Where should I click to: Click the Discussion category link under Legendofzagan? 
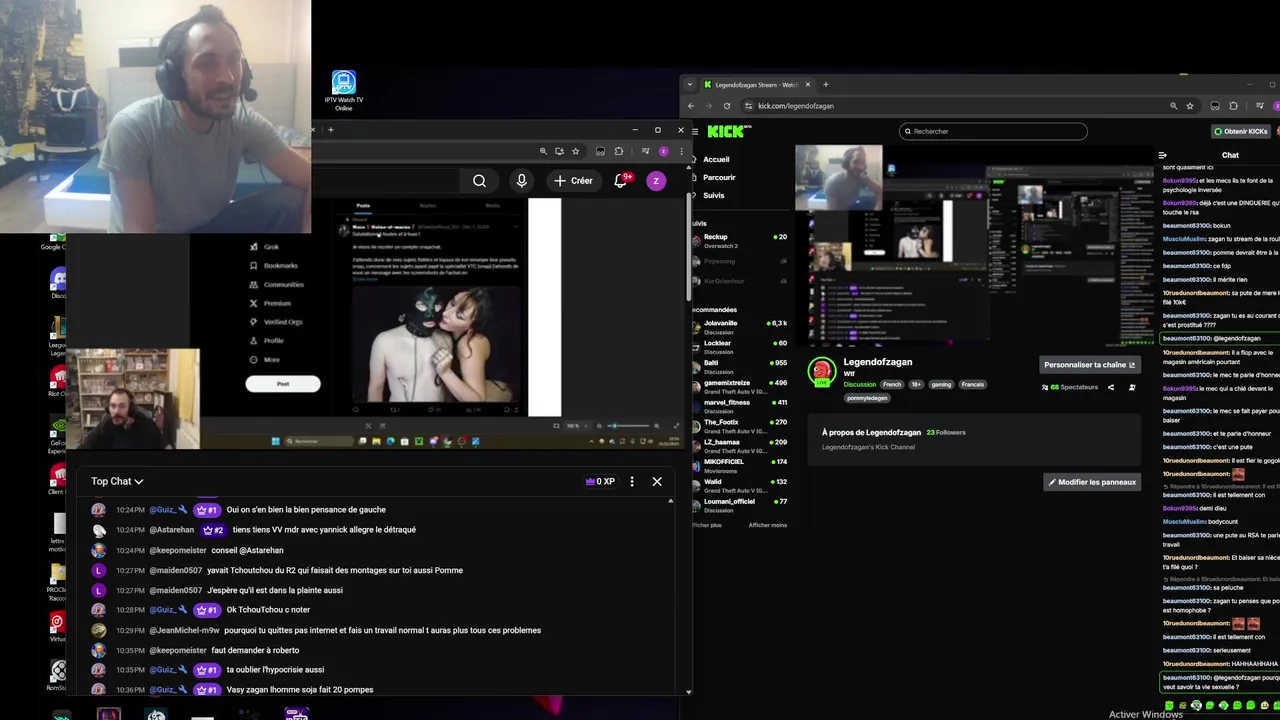(x=859, y=384)
